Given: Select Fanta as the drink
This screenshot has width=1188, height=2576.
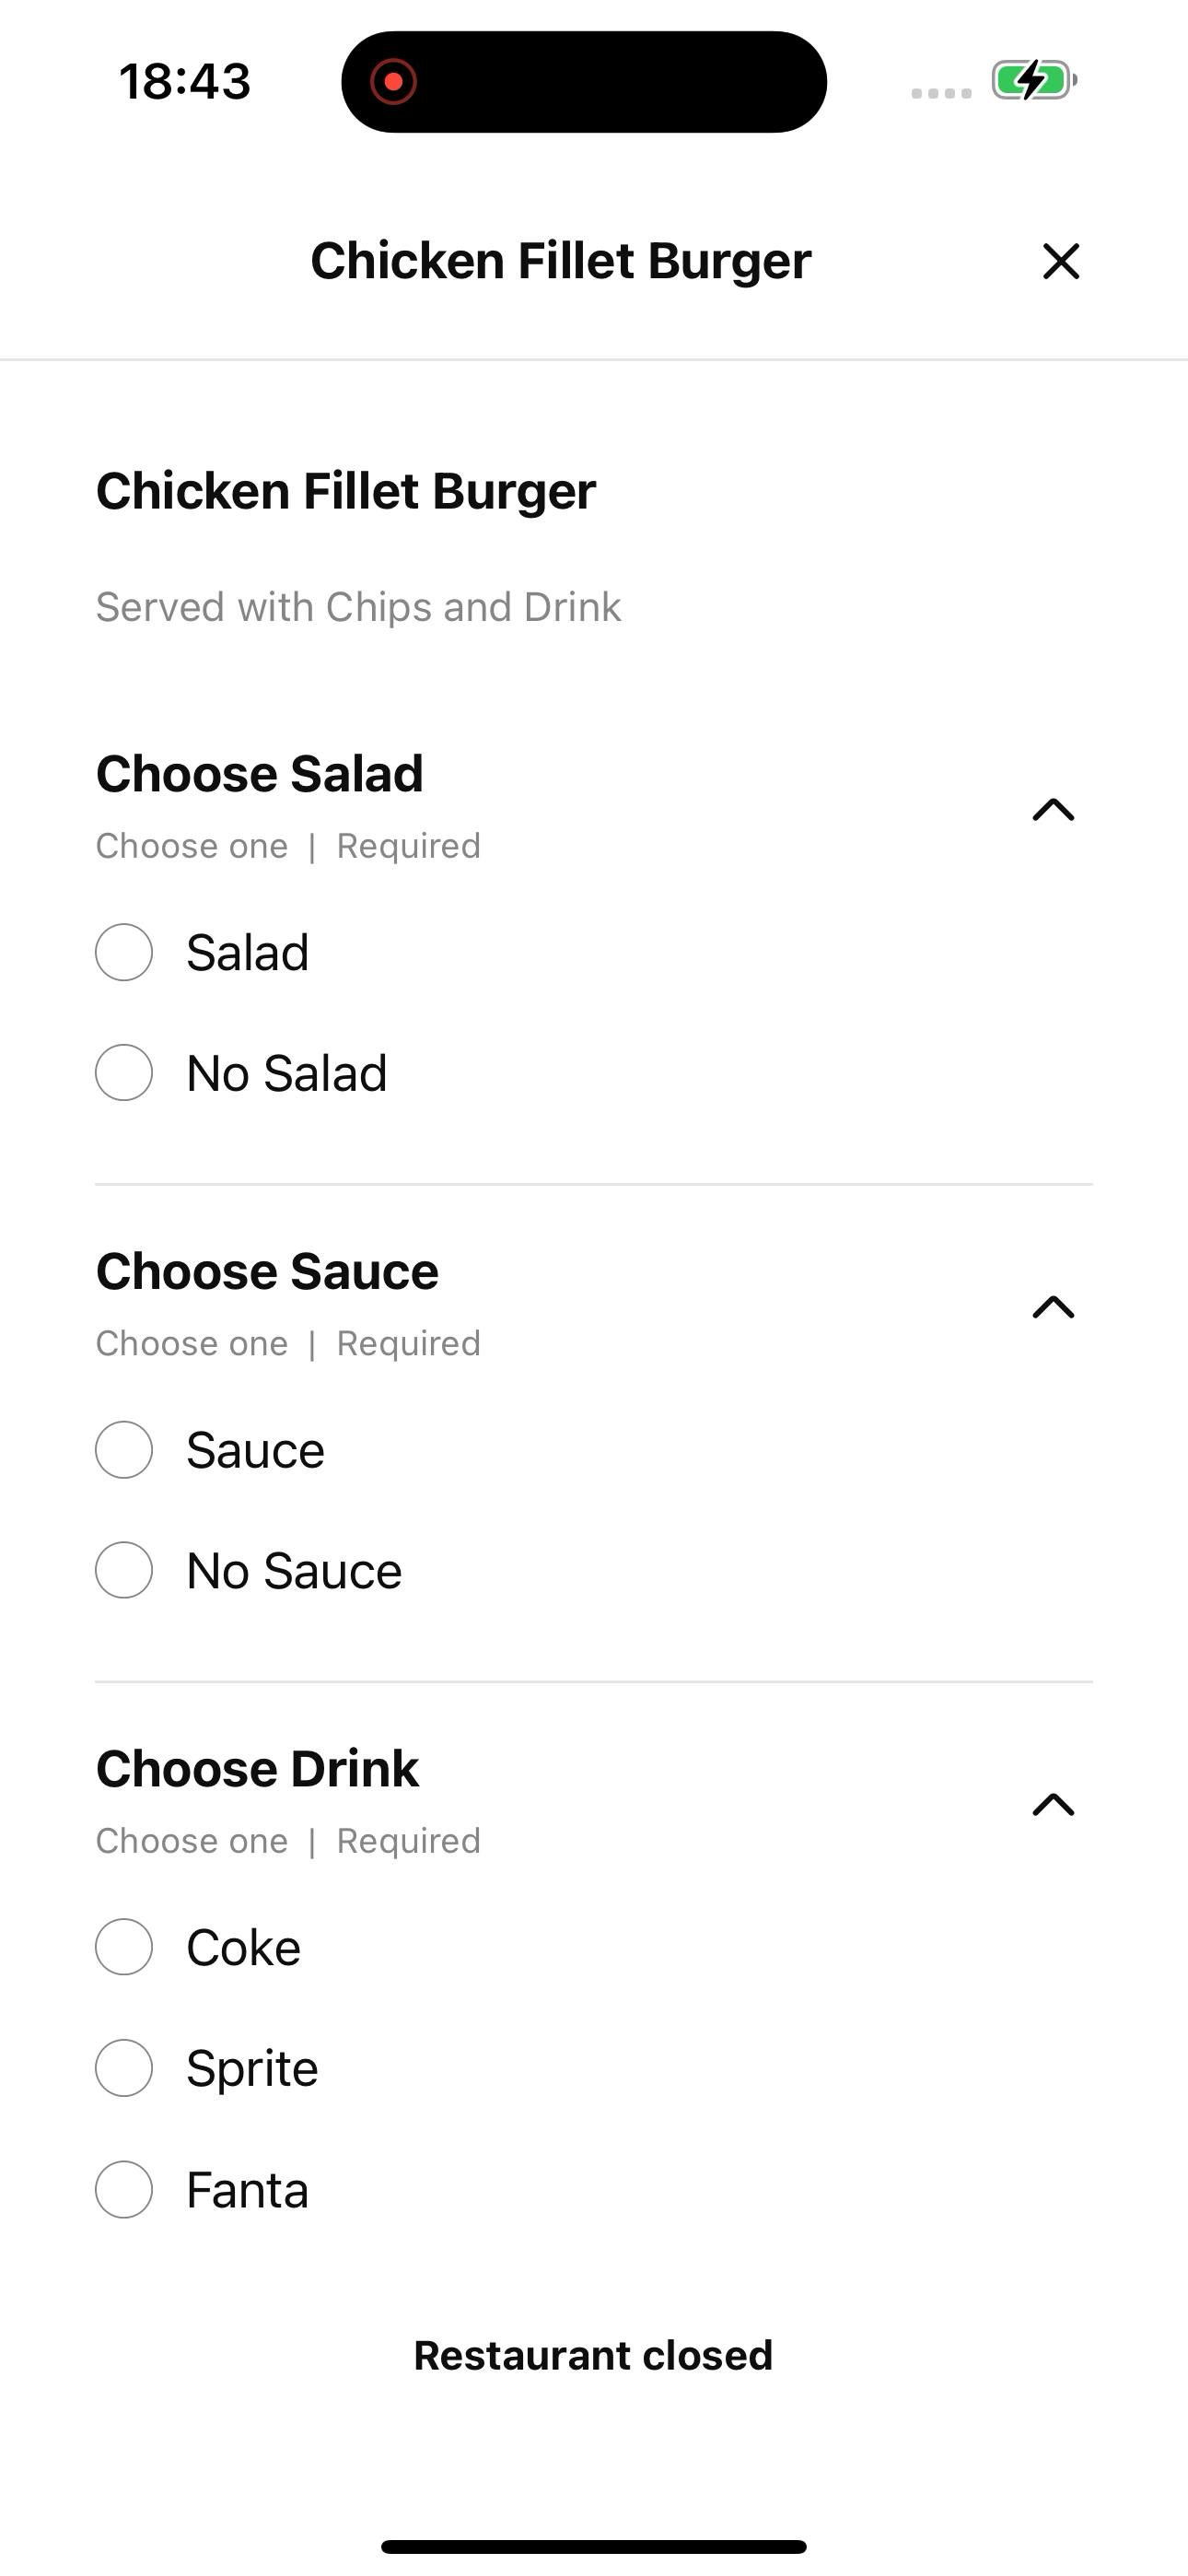Looking at the screenshot, I should [124, 2189].
